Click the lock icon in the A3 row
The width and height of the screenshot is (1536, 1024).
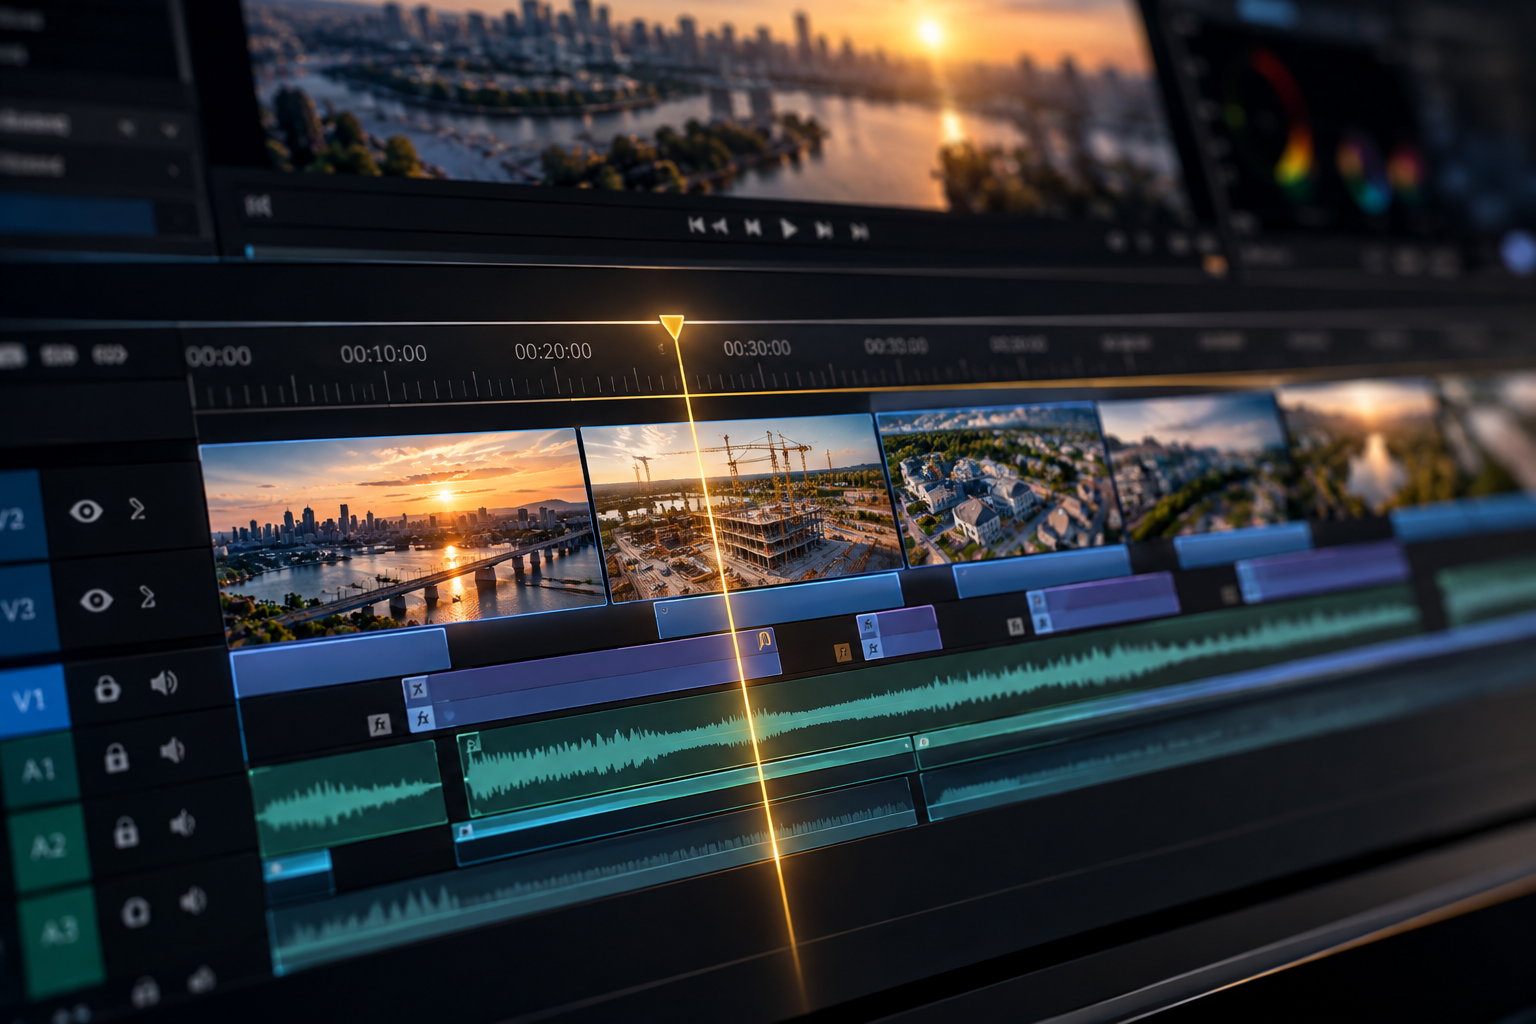(x=135, y=911)
